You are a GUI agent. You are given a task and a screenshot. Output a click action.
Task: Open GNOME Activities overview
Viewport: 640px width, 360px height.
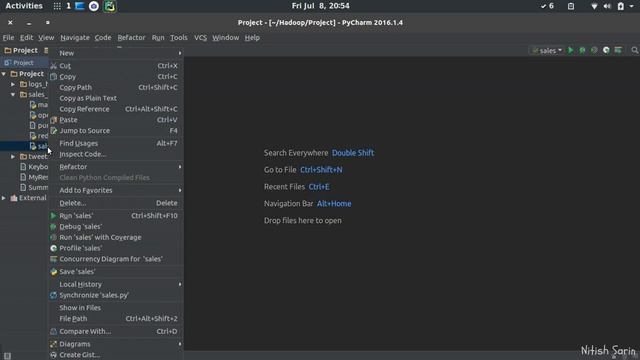(x=24, y=6)
